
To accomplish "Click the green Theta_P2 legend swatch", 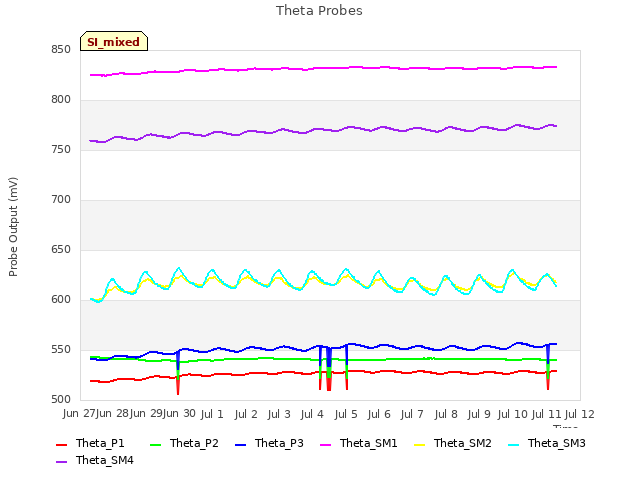I will pos(156,444).
